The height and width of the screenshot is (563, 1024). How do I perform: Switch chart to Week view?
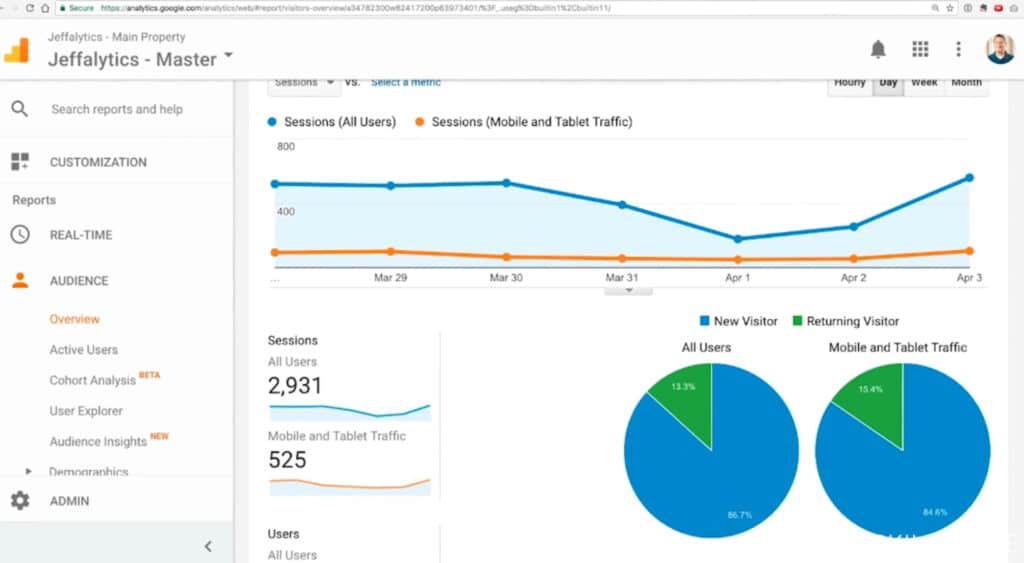[924, 83]
